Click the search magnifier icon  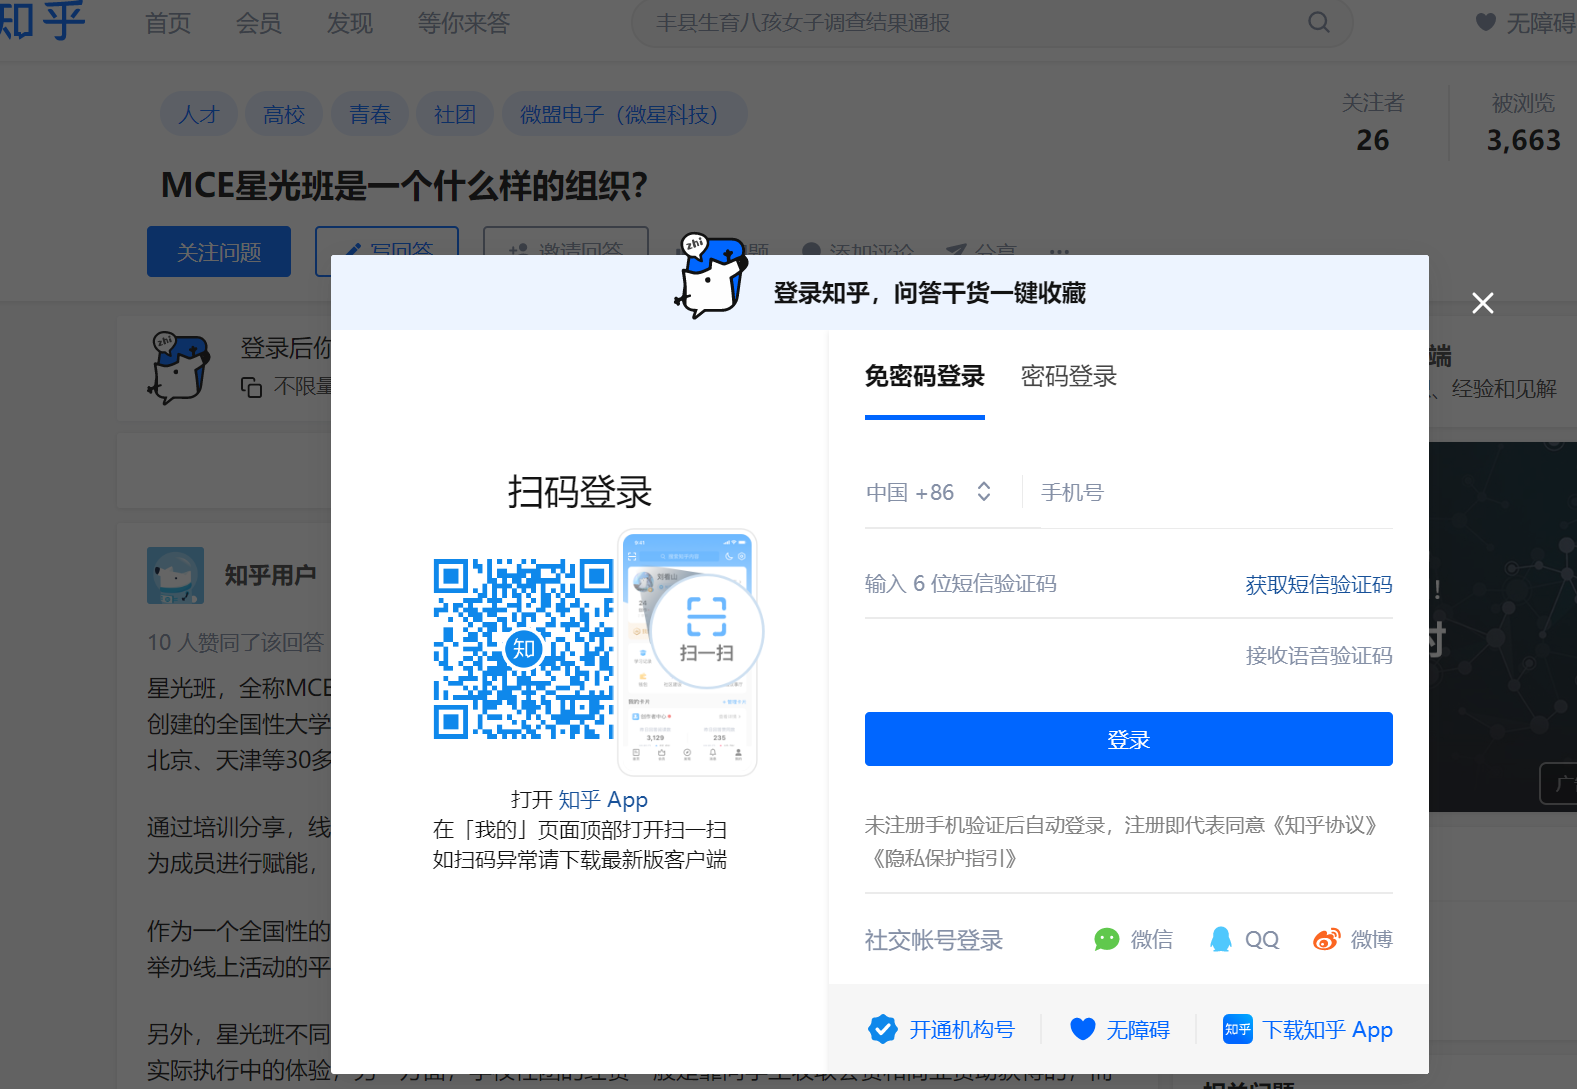coord(1319,22)
